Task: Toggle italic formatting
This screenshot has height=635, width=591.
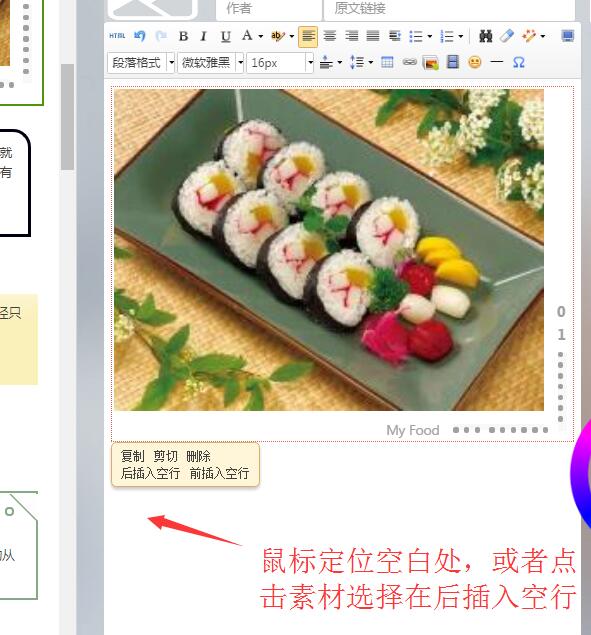Action: point(204,36)
